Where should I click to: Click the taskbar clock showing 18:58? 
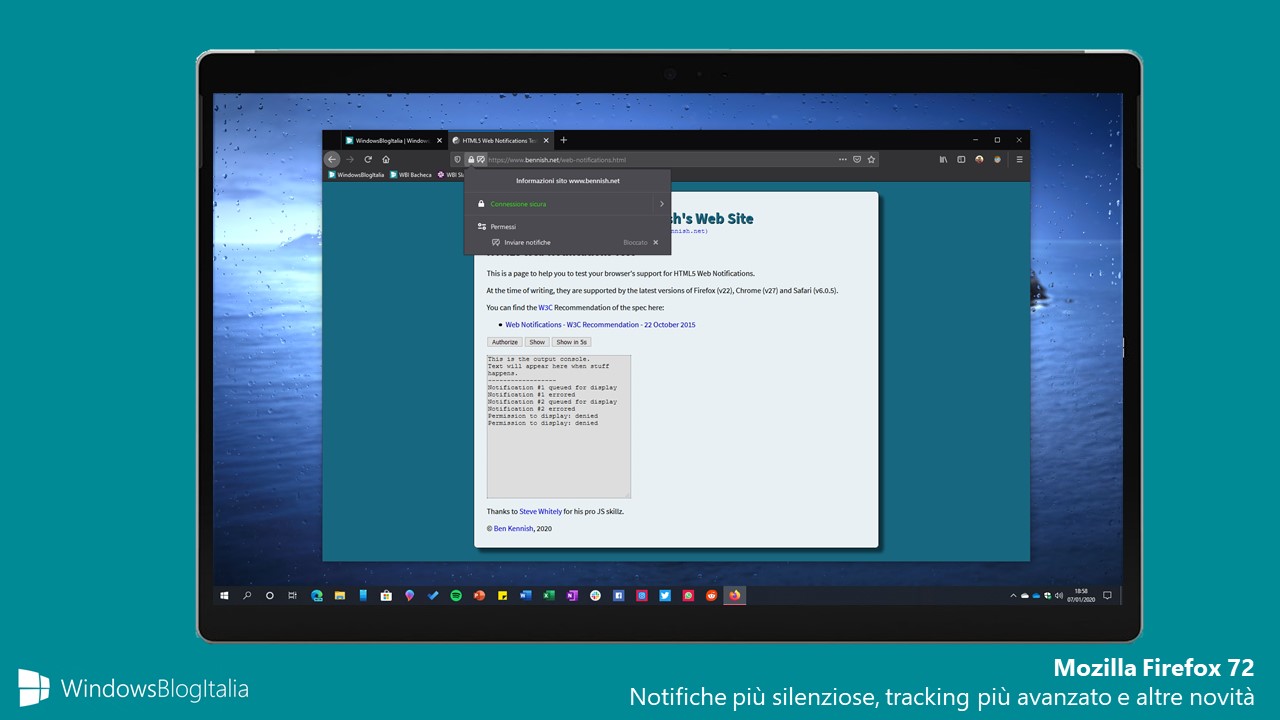point(1081,595)
